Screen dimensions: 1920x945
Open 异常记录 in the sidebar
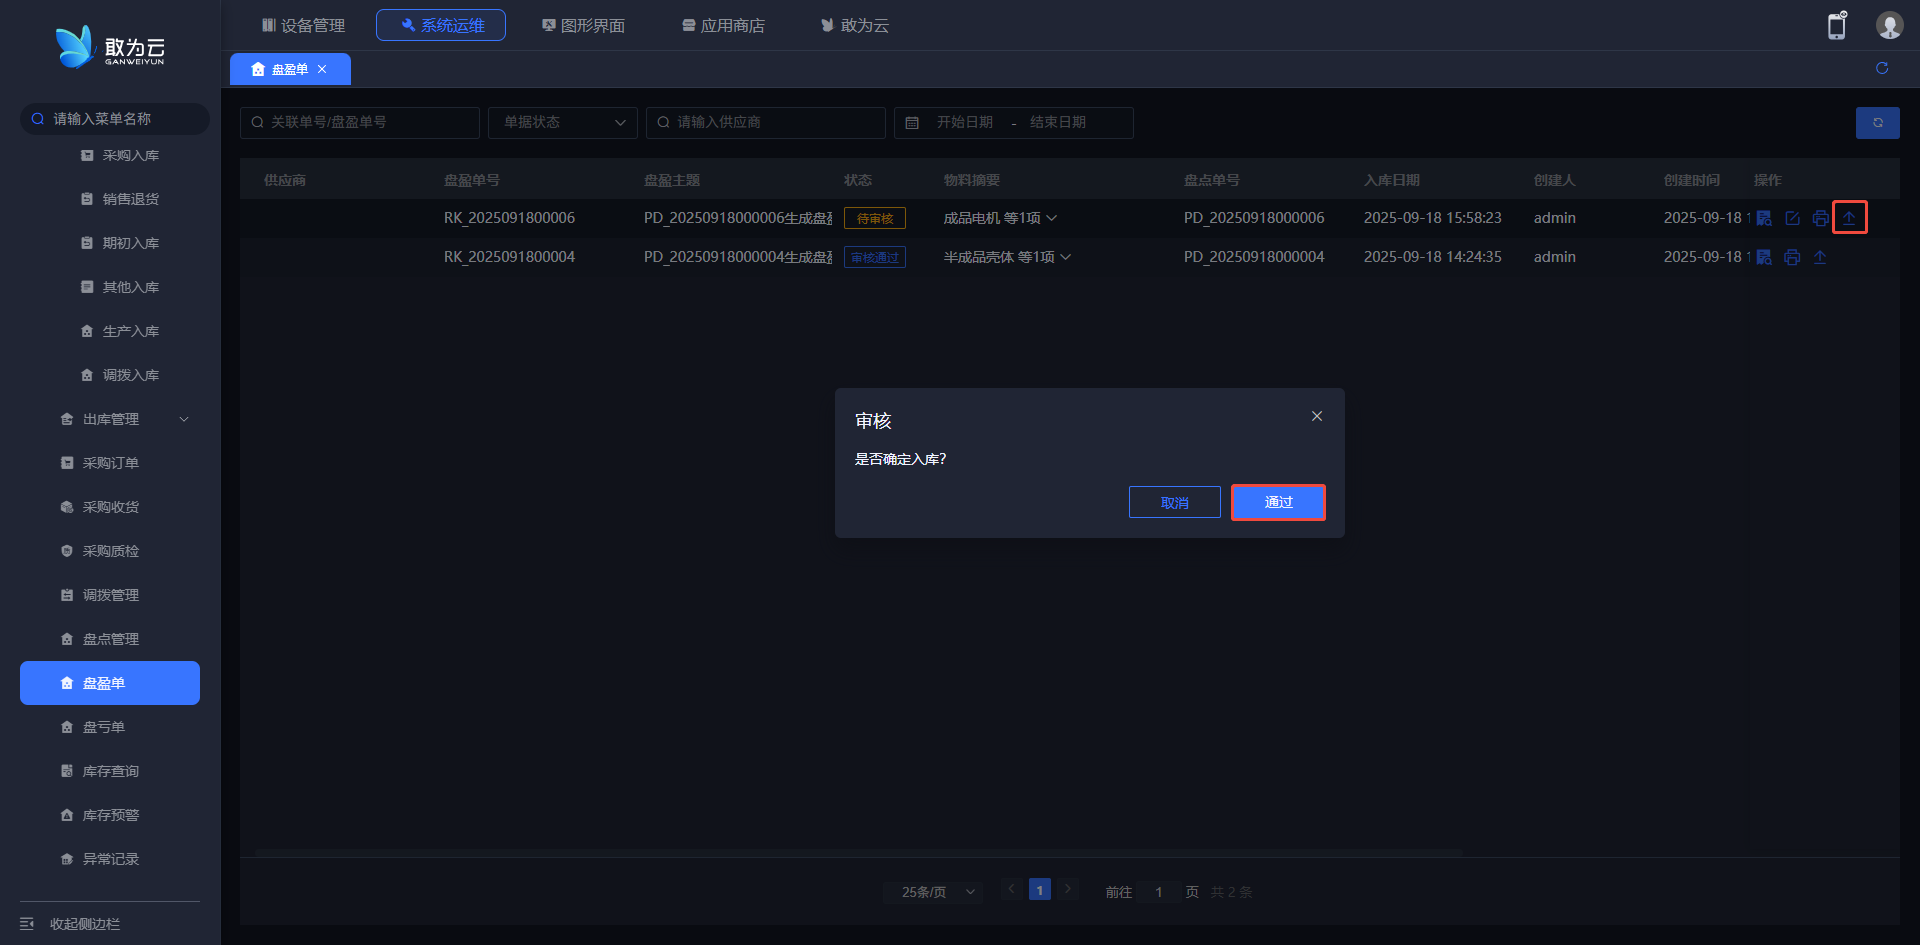[x=110, y=859]
